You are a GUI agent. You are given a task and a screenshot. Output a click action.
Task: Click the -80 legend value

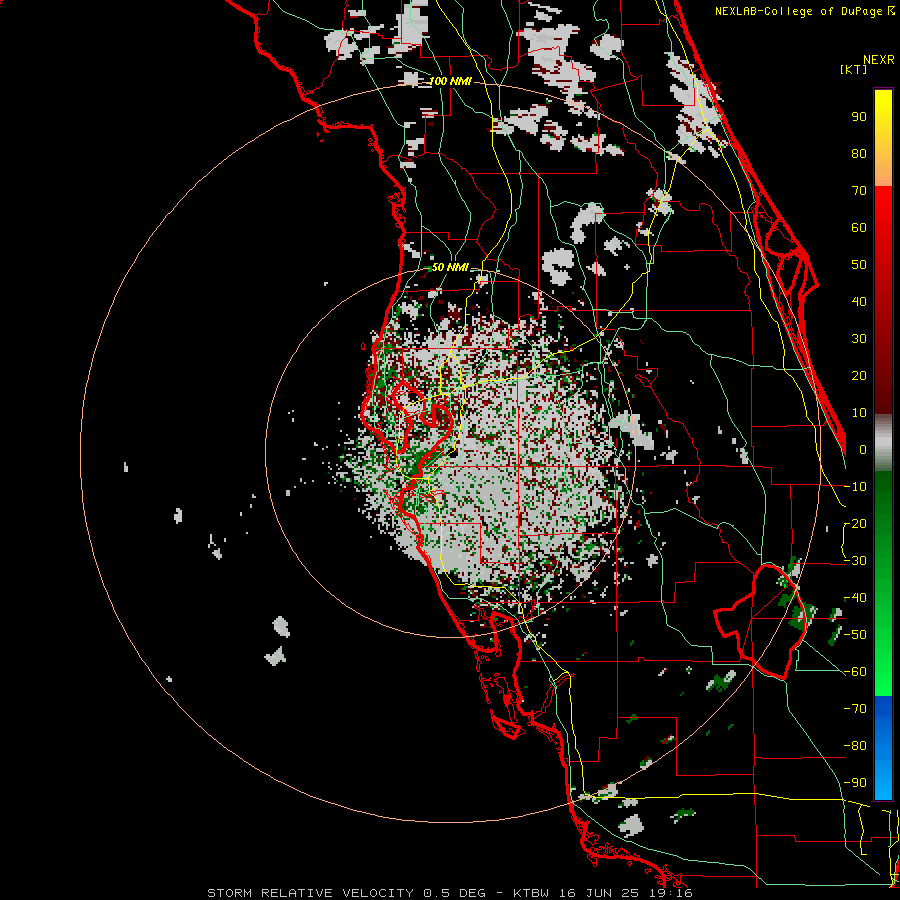pyautogui.click(x=855, y=746)
